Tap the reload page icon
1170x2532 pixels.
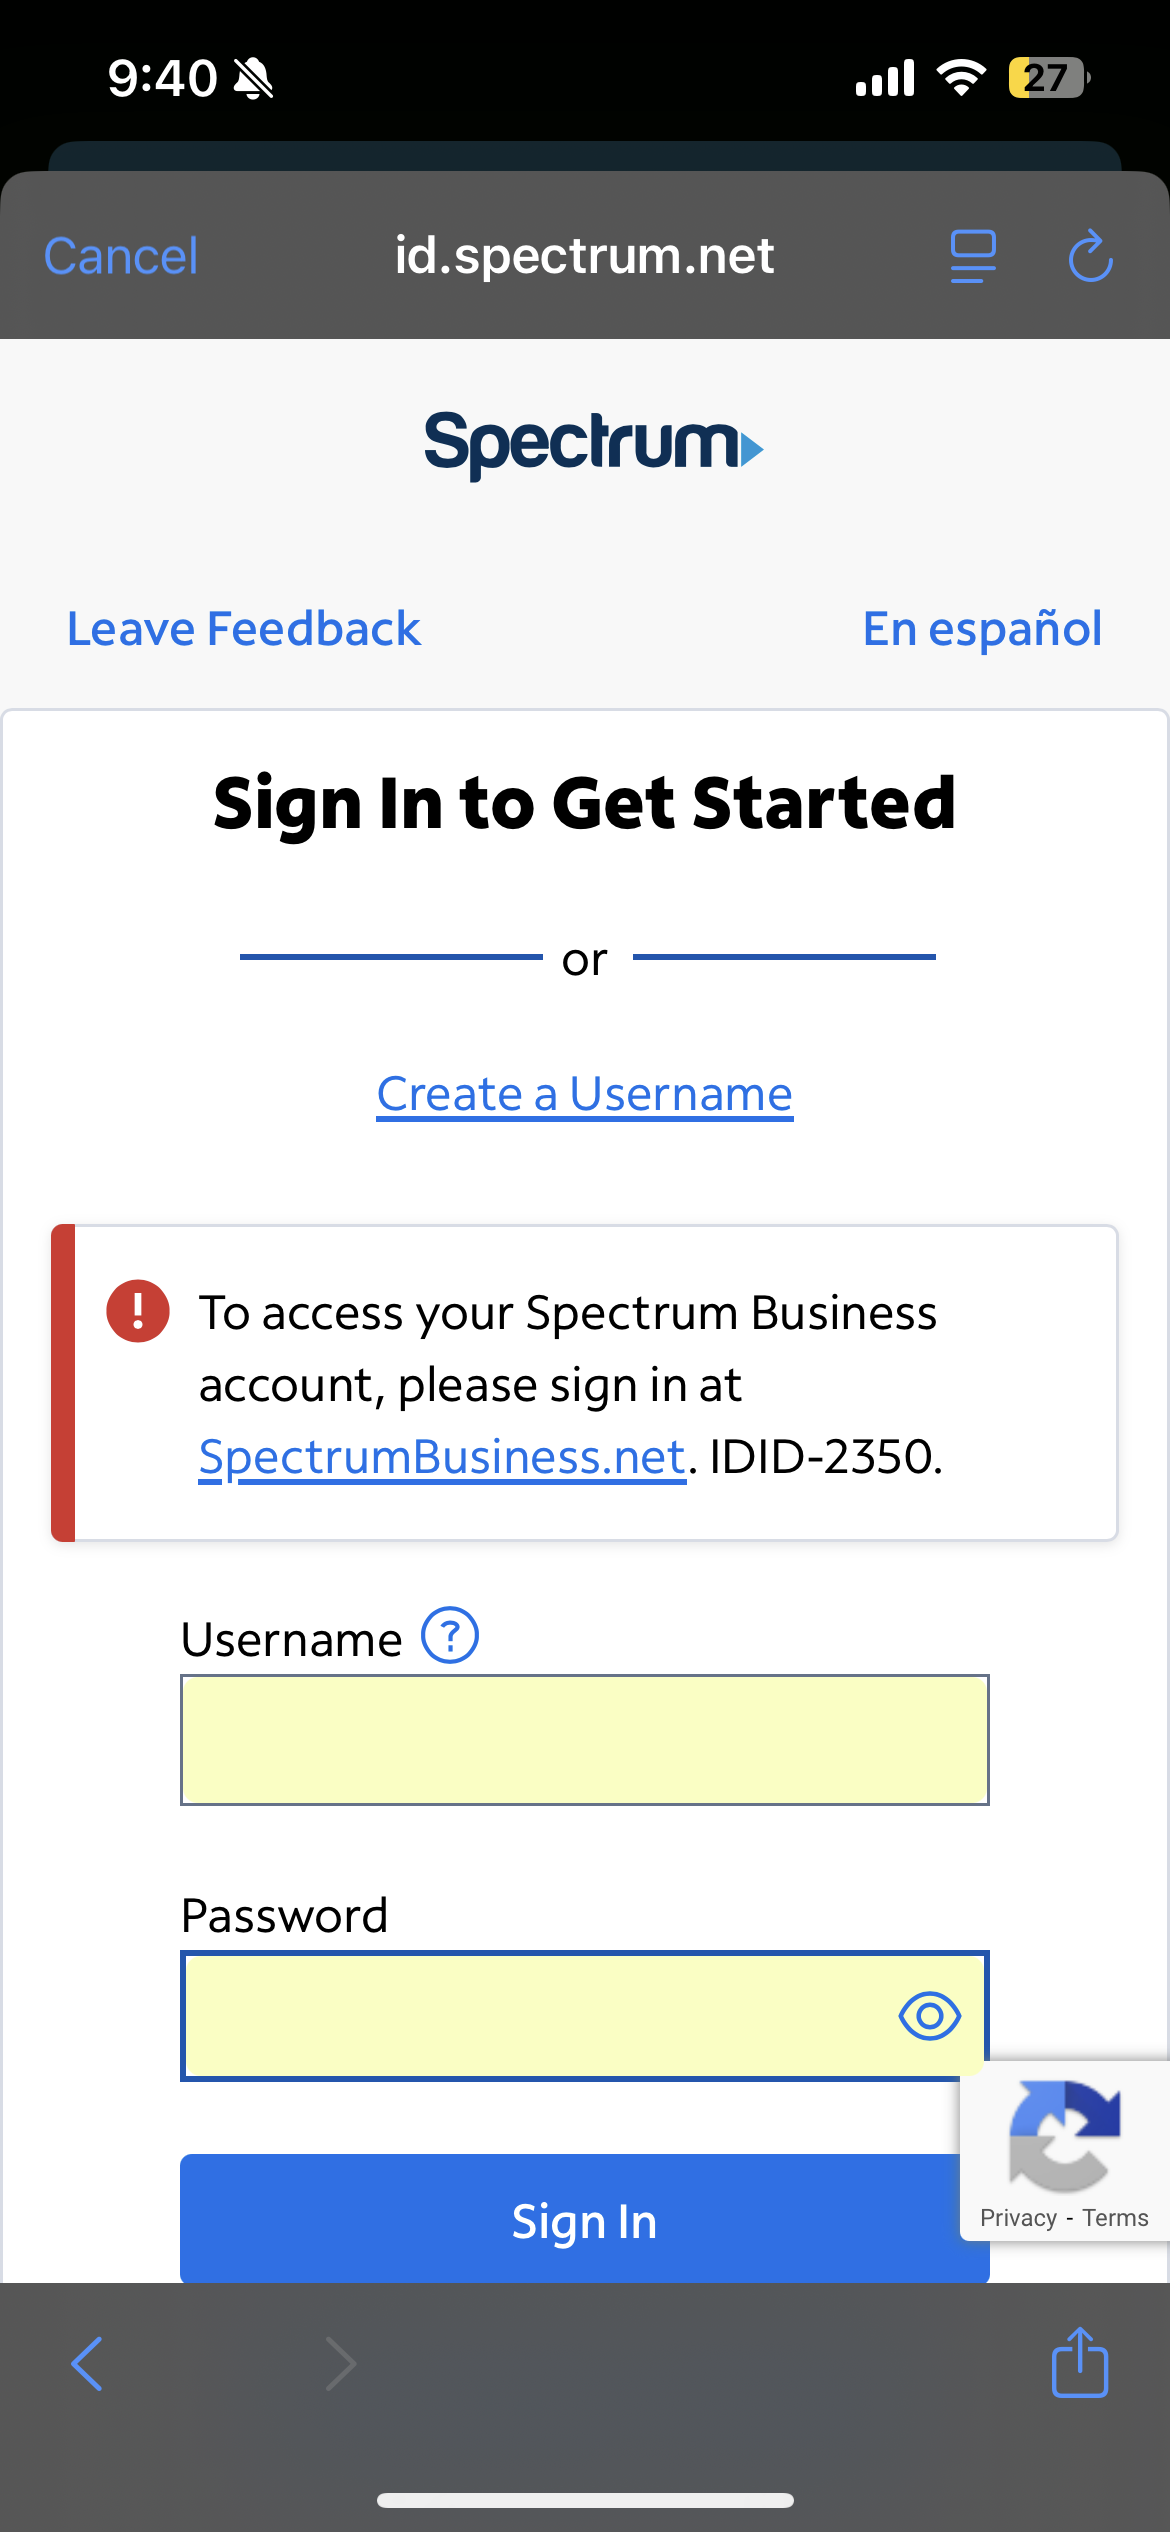pyautogui.click(x=1090, y=256)
